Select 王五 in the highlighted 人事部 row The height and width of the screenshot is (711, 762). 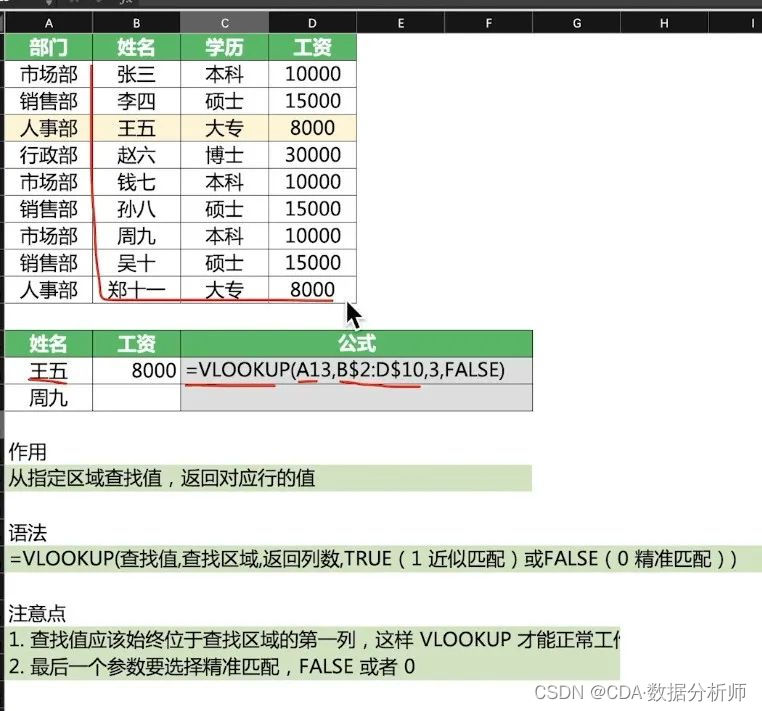pyautogui.click(x=137, y=128)
